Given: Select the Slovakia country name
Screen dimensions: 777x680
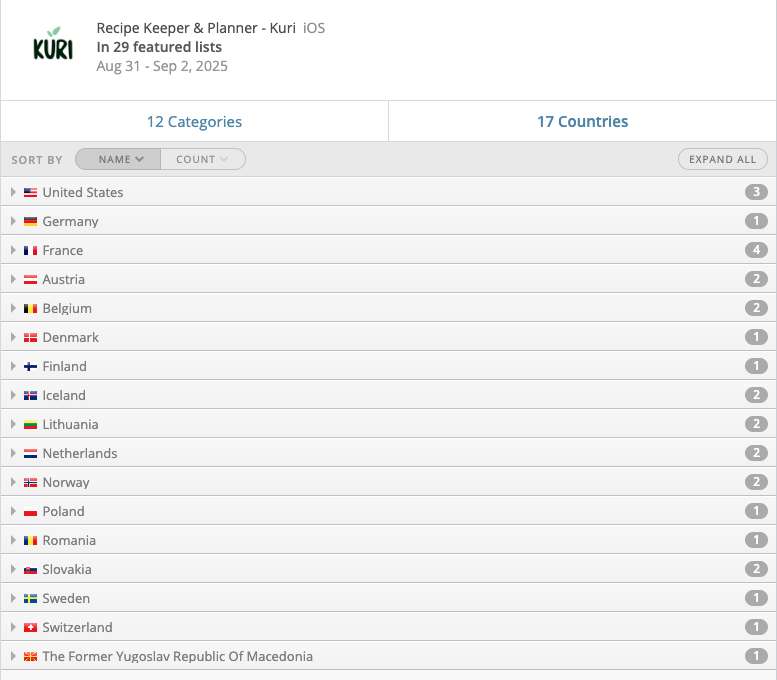Looking at the screenshot, I should (67, 569).
